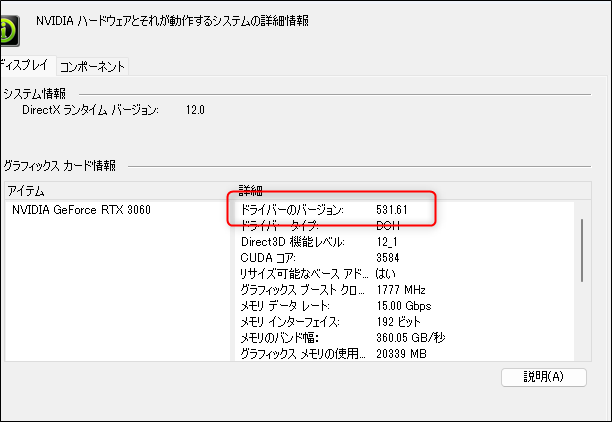
Task: Click resizable BAR value はい
Action: click(386, 274)
